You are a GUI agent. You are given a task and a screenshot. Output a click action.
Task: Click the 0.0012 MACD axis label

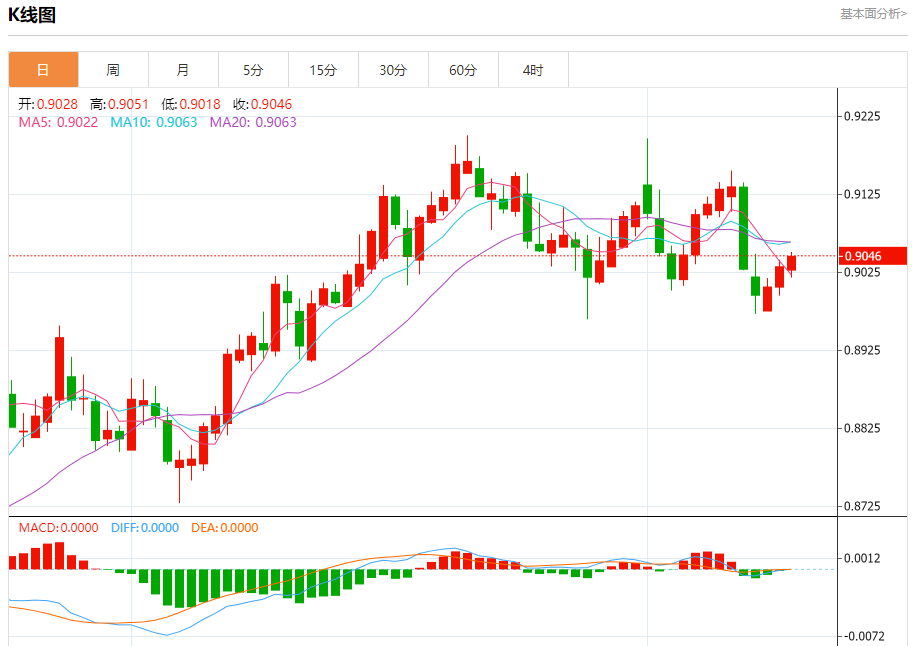pos(863,558)
